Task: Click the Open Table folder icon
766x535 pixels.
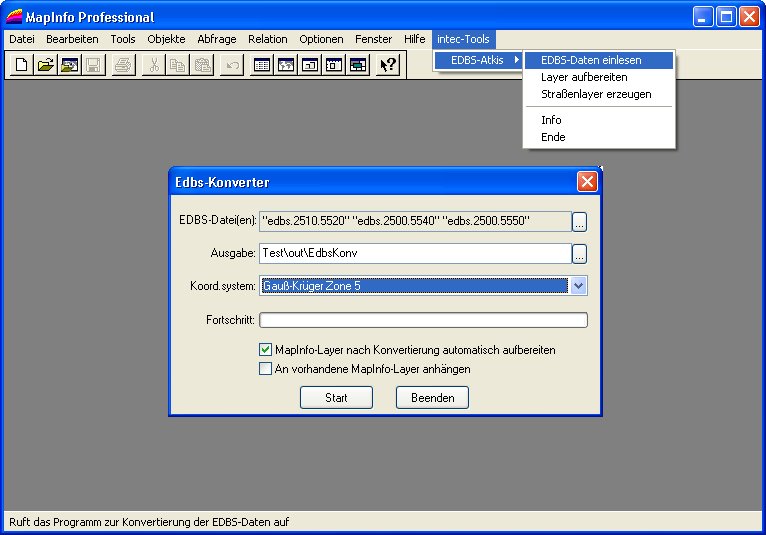Action: 45,64
